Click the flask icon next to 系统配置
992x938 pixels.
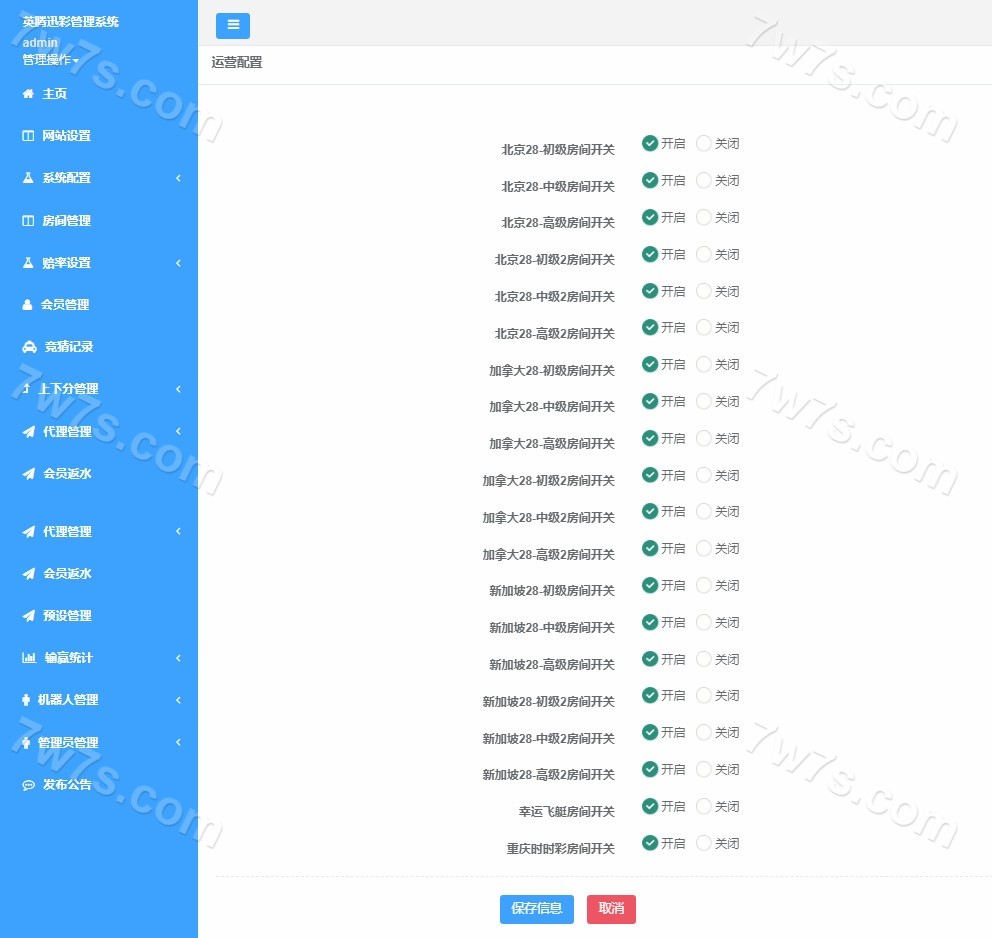click(x=28, y=178)
